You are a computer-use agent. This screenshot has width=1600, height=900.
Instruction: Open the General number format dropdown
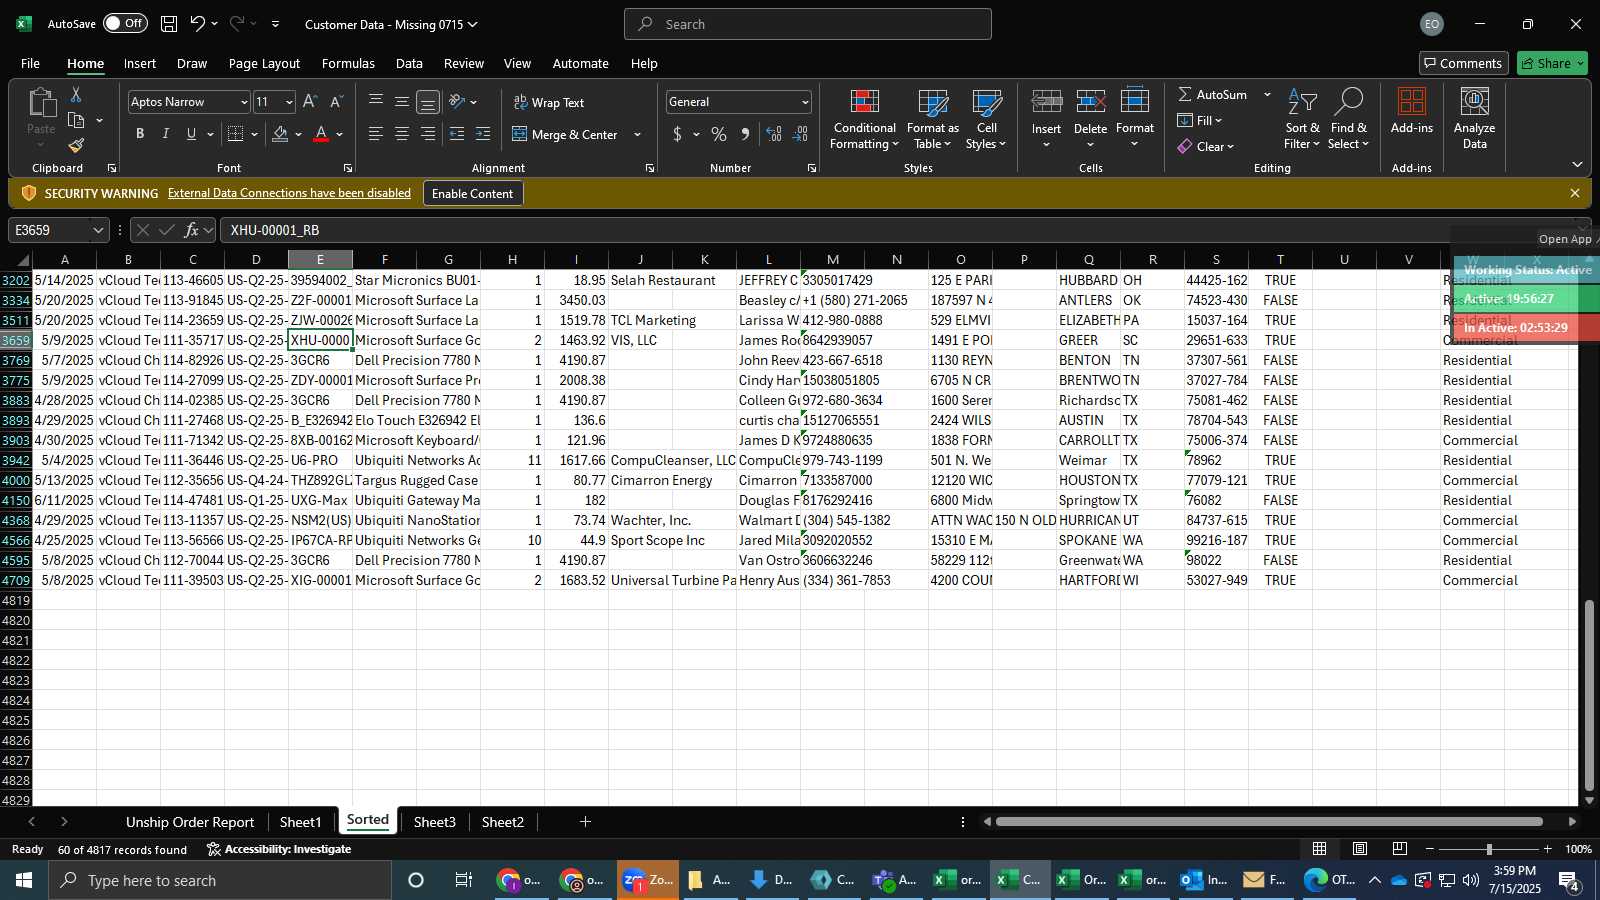(804, 102)
